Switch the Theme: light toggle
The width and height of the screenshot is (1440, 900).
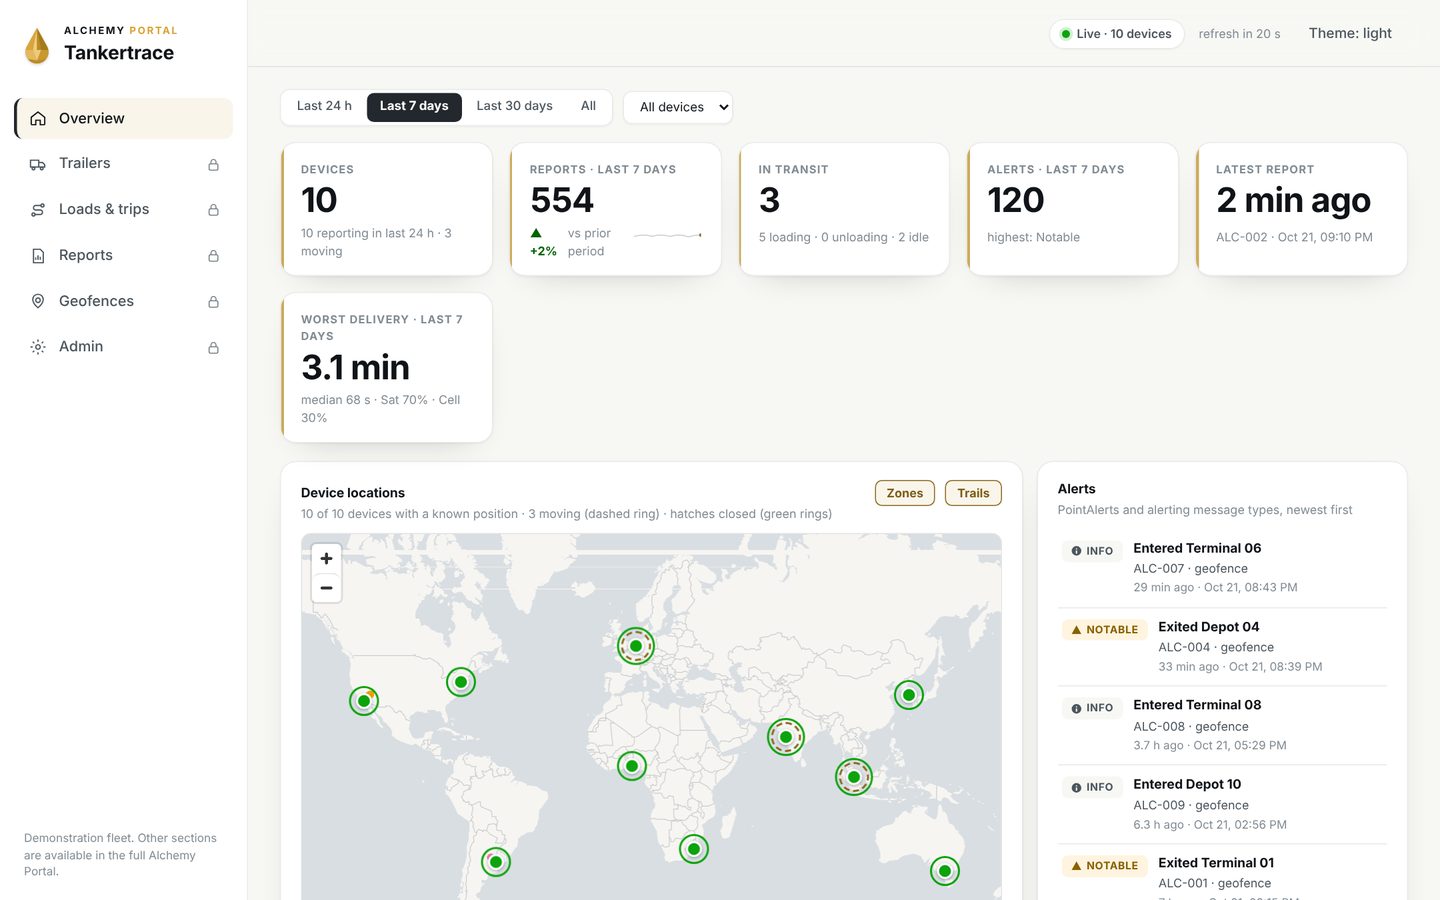[x=1350, y=33]
